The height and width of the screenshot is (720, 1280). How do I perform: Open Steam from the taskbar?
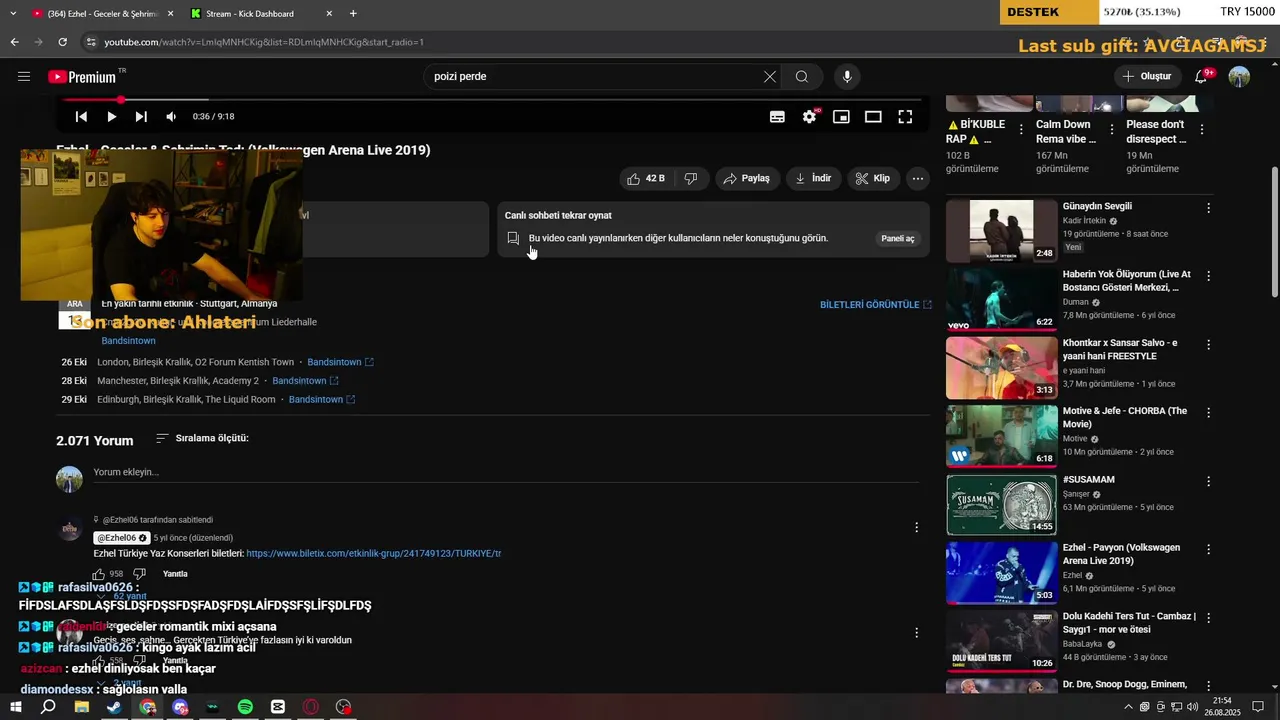pos(114,707)
